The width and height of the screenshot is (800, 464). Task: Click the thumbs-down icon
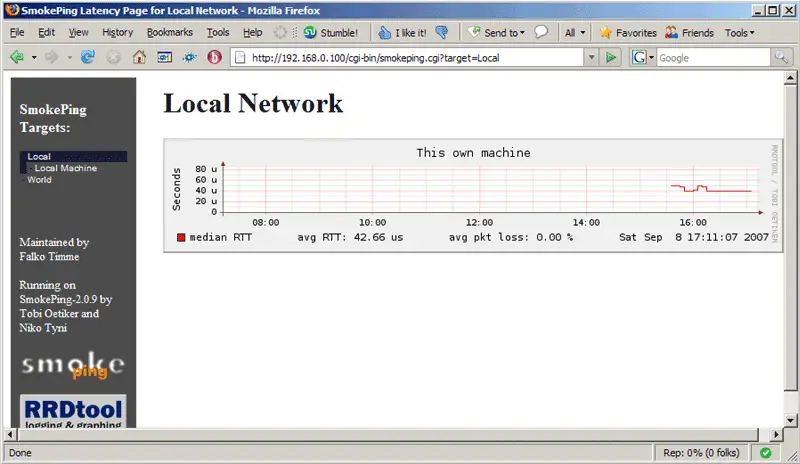point(442,33)
